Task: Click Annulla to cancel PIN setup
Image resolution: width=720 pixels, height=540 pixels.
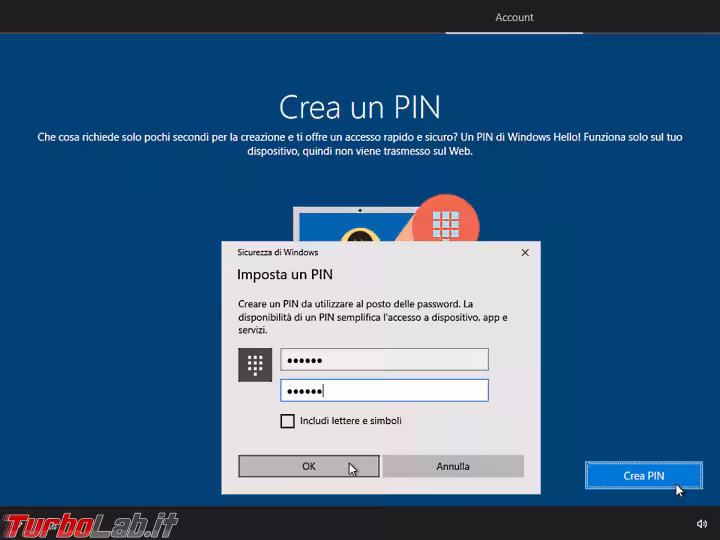Action: pyautogui.click(x=453, y=466)
